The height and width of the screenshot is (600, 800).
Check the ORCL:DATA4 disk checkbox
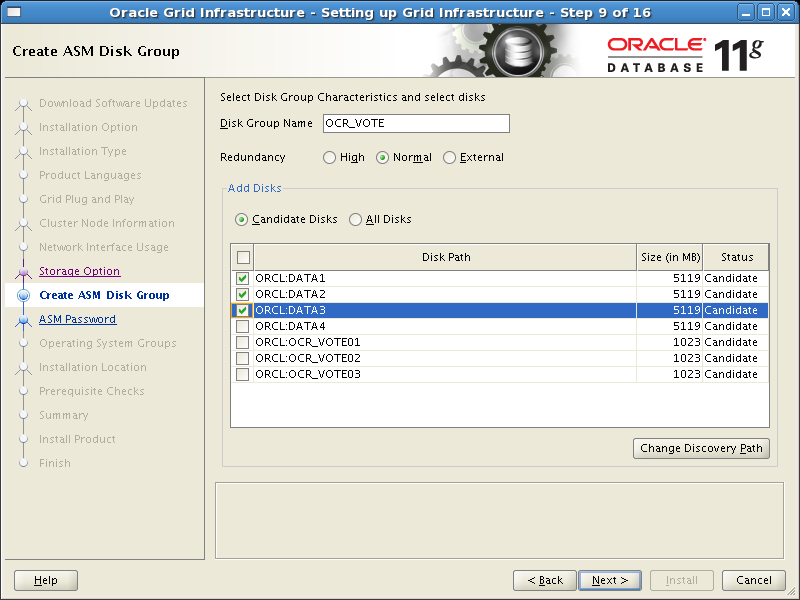click(242, 327)
